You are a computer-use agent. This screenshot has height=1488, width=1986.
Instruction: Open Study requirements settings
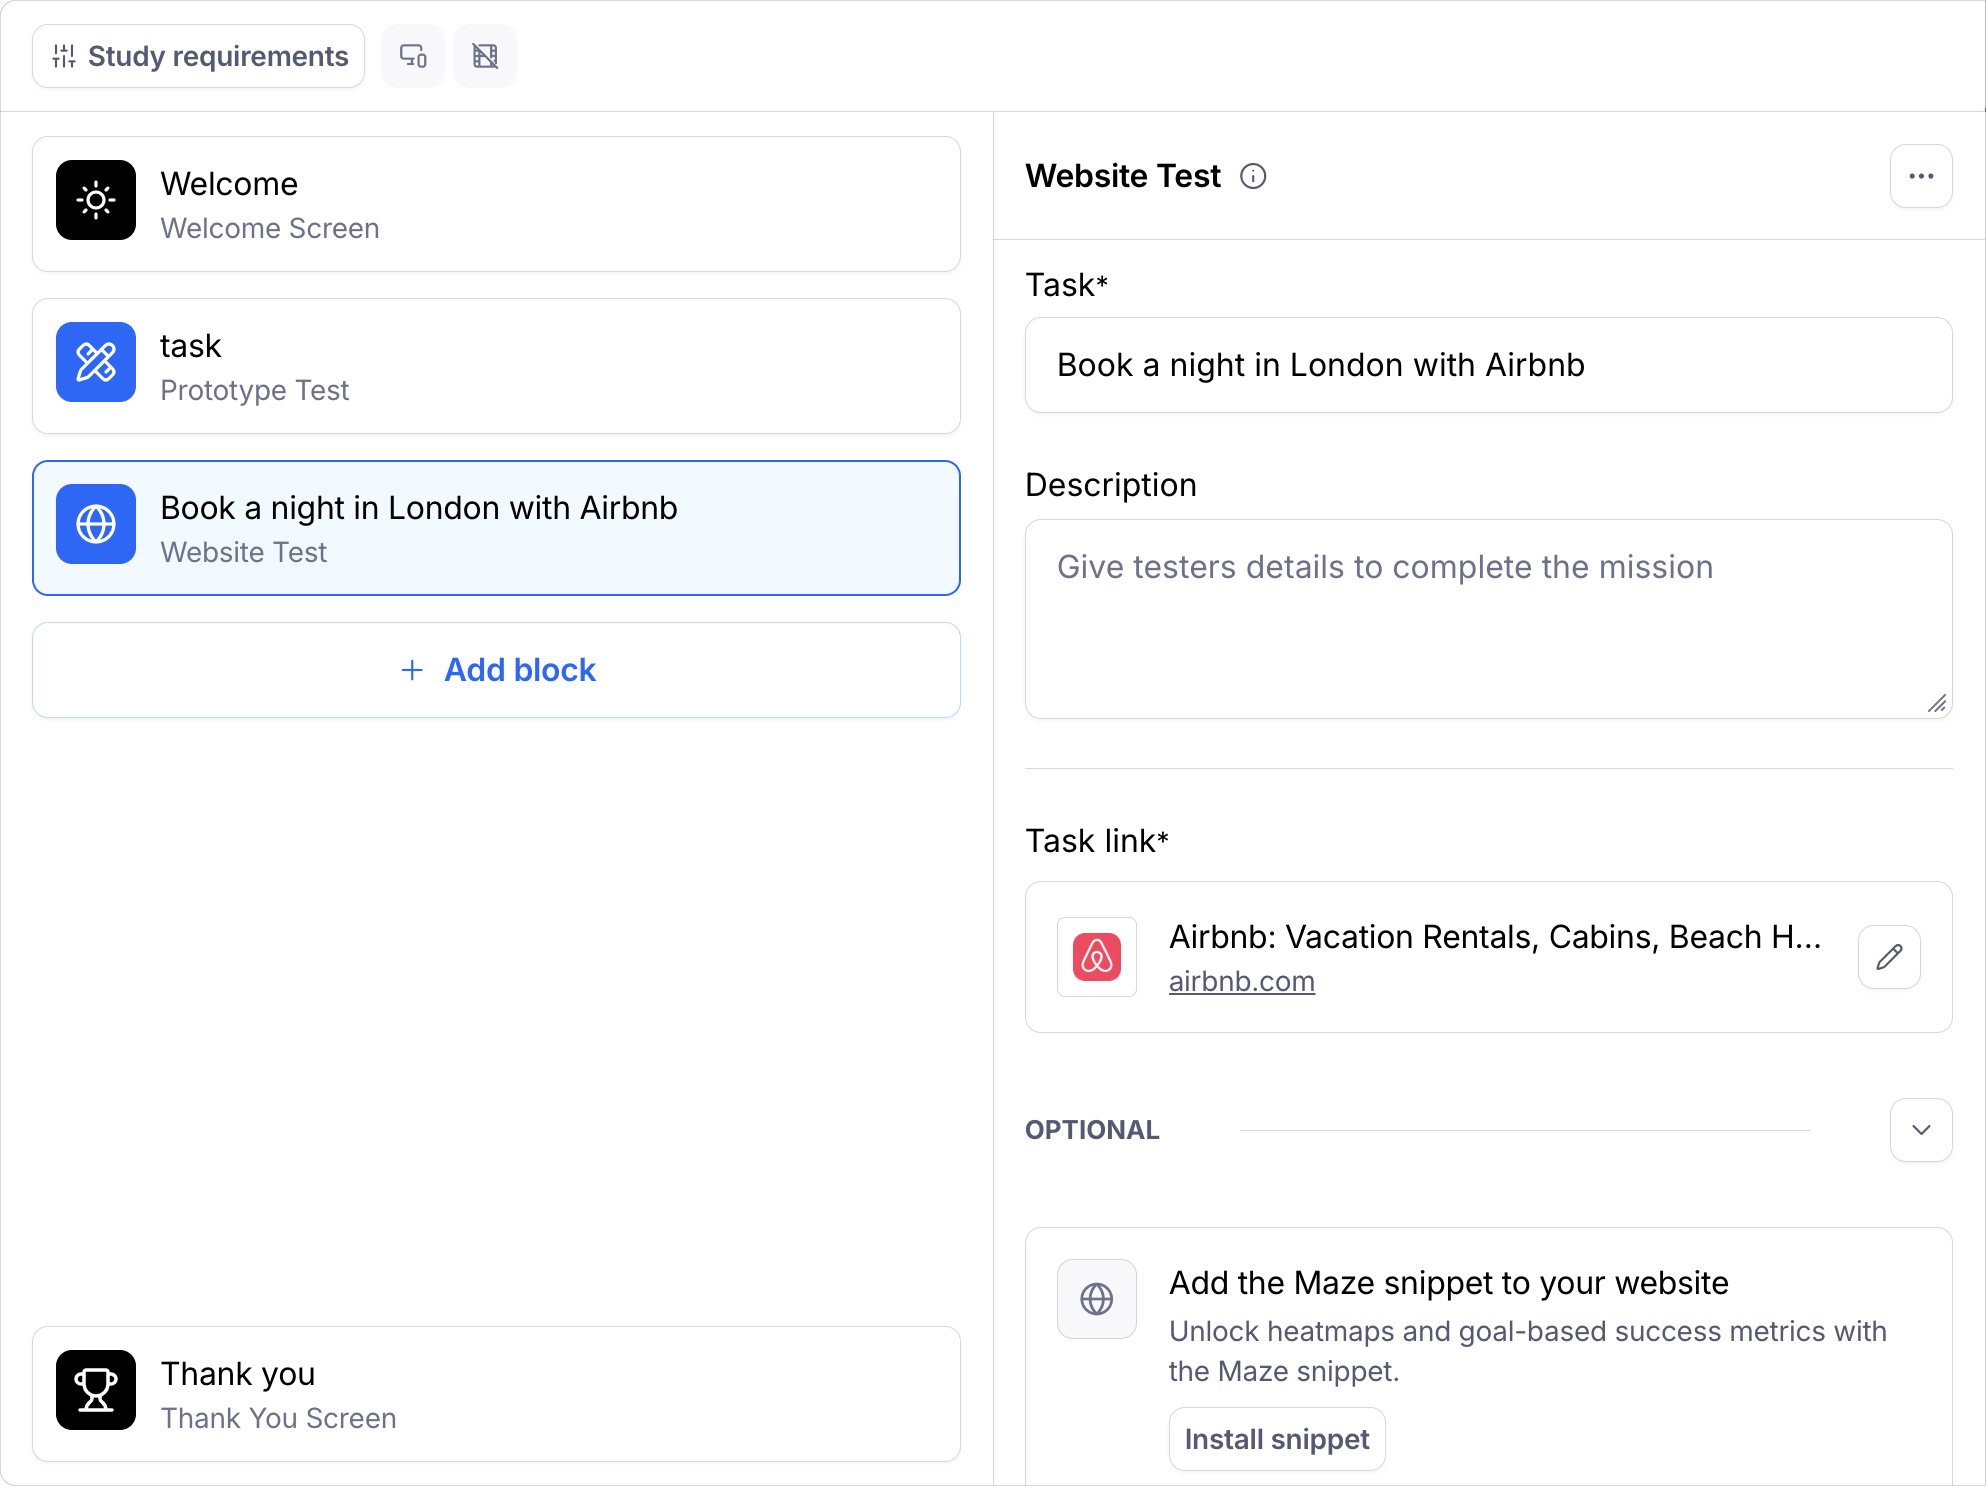pos(198,56)
